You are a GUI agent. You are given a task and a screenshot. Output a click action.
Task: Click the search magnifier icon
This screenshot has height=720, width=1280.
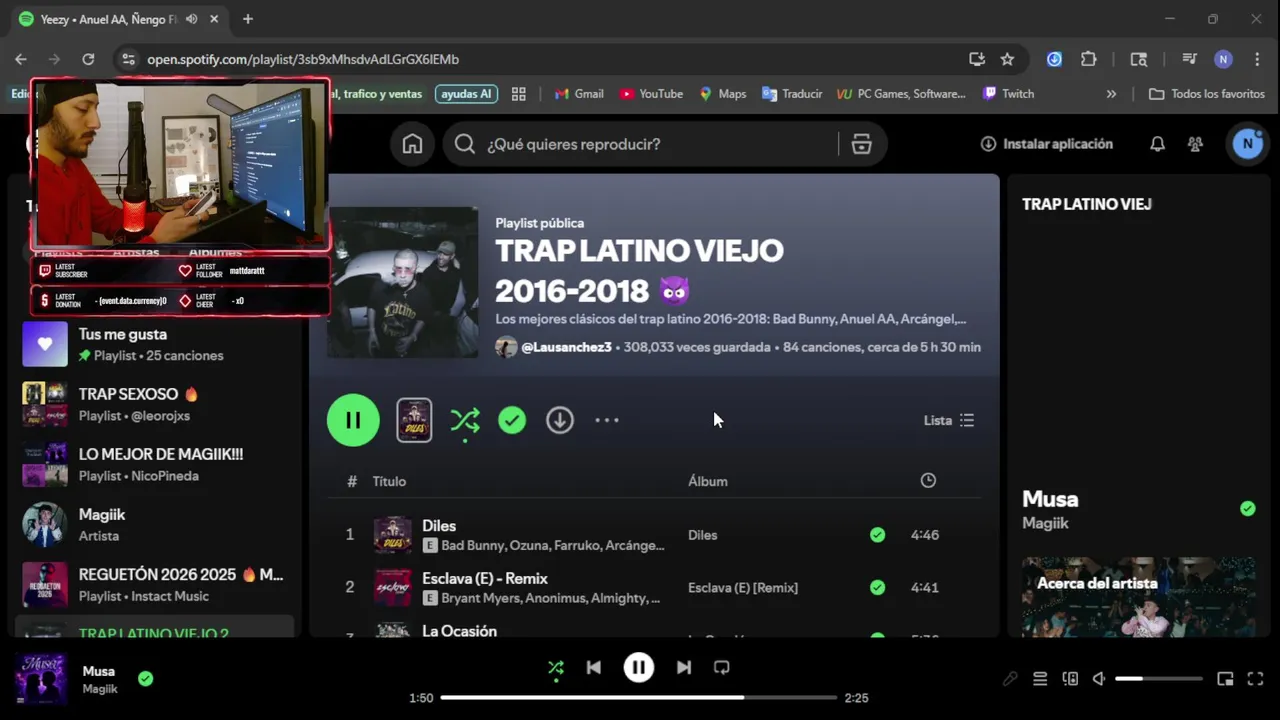(464, 144)
